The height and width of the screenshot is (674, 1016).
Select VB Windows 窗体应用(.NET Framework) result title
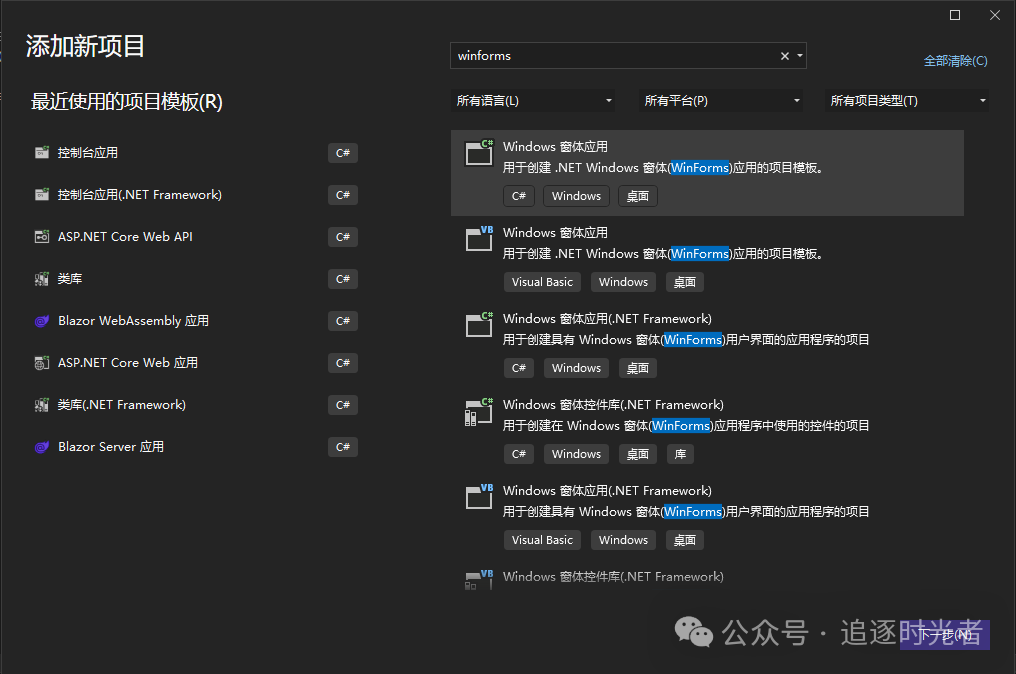tap(607, 491)
